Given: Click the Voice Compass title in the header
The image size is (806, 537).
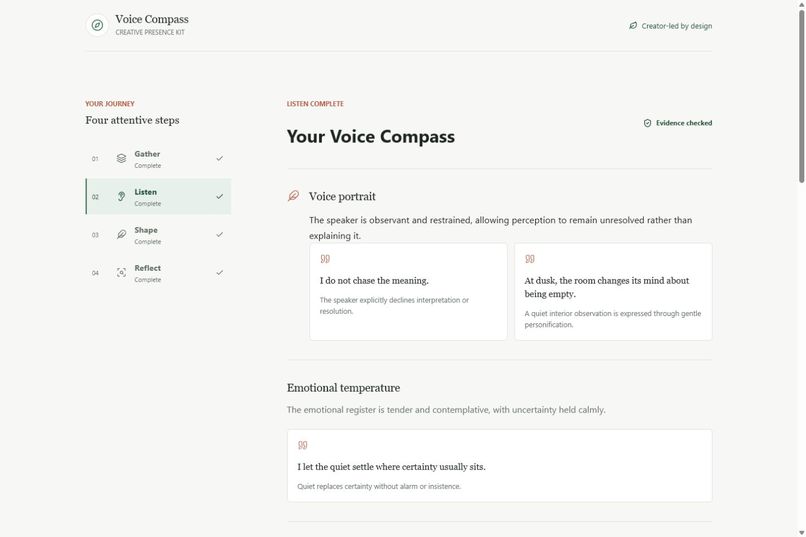Looking at the screenshot, I should tap(152, 19).
